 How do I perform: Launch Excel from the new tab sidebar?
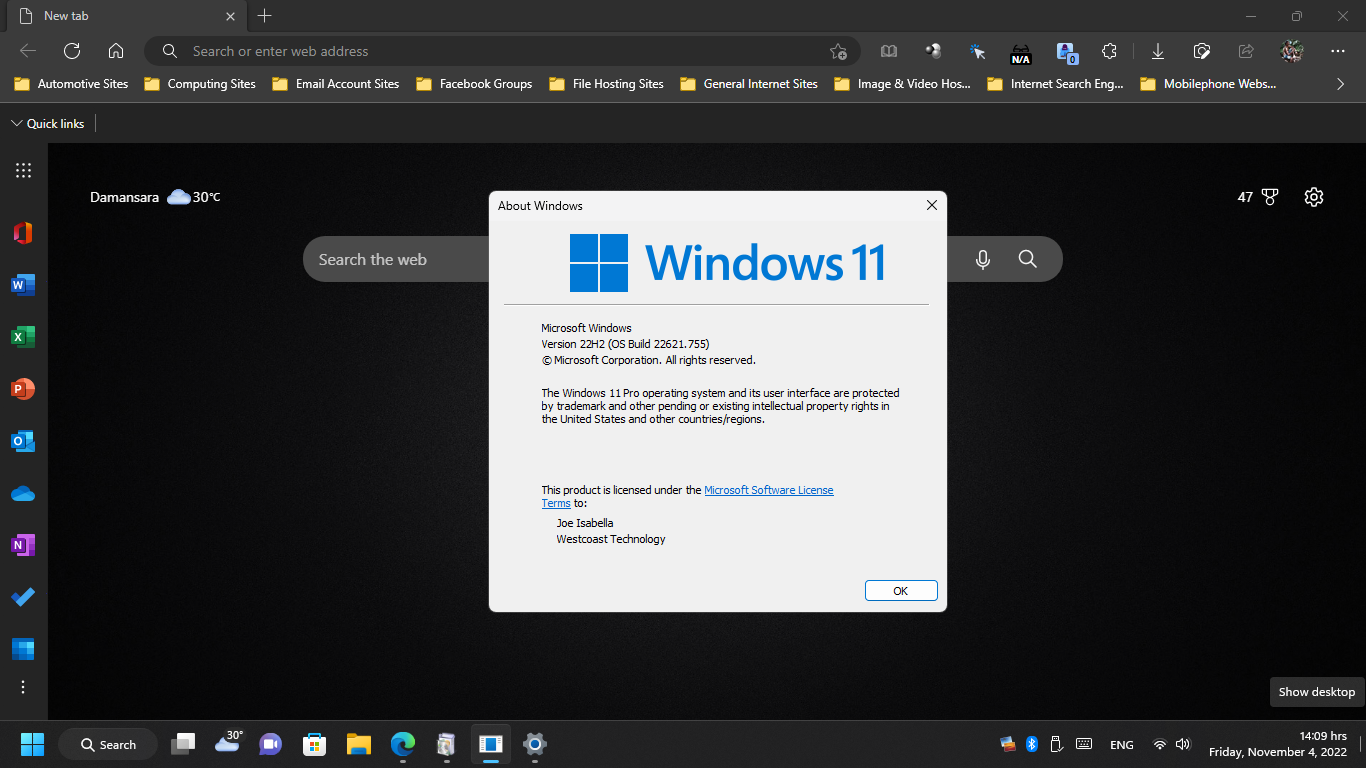[x=23, y=337]
